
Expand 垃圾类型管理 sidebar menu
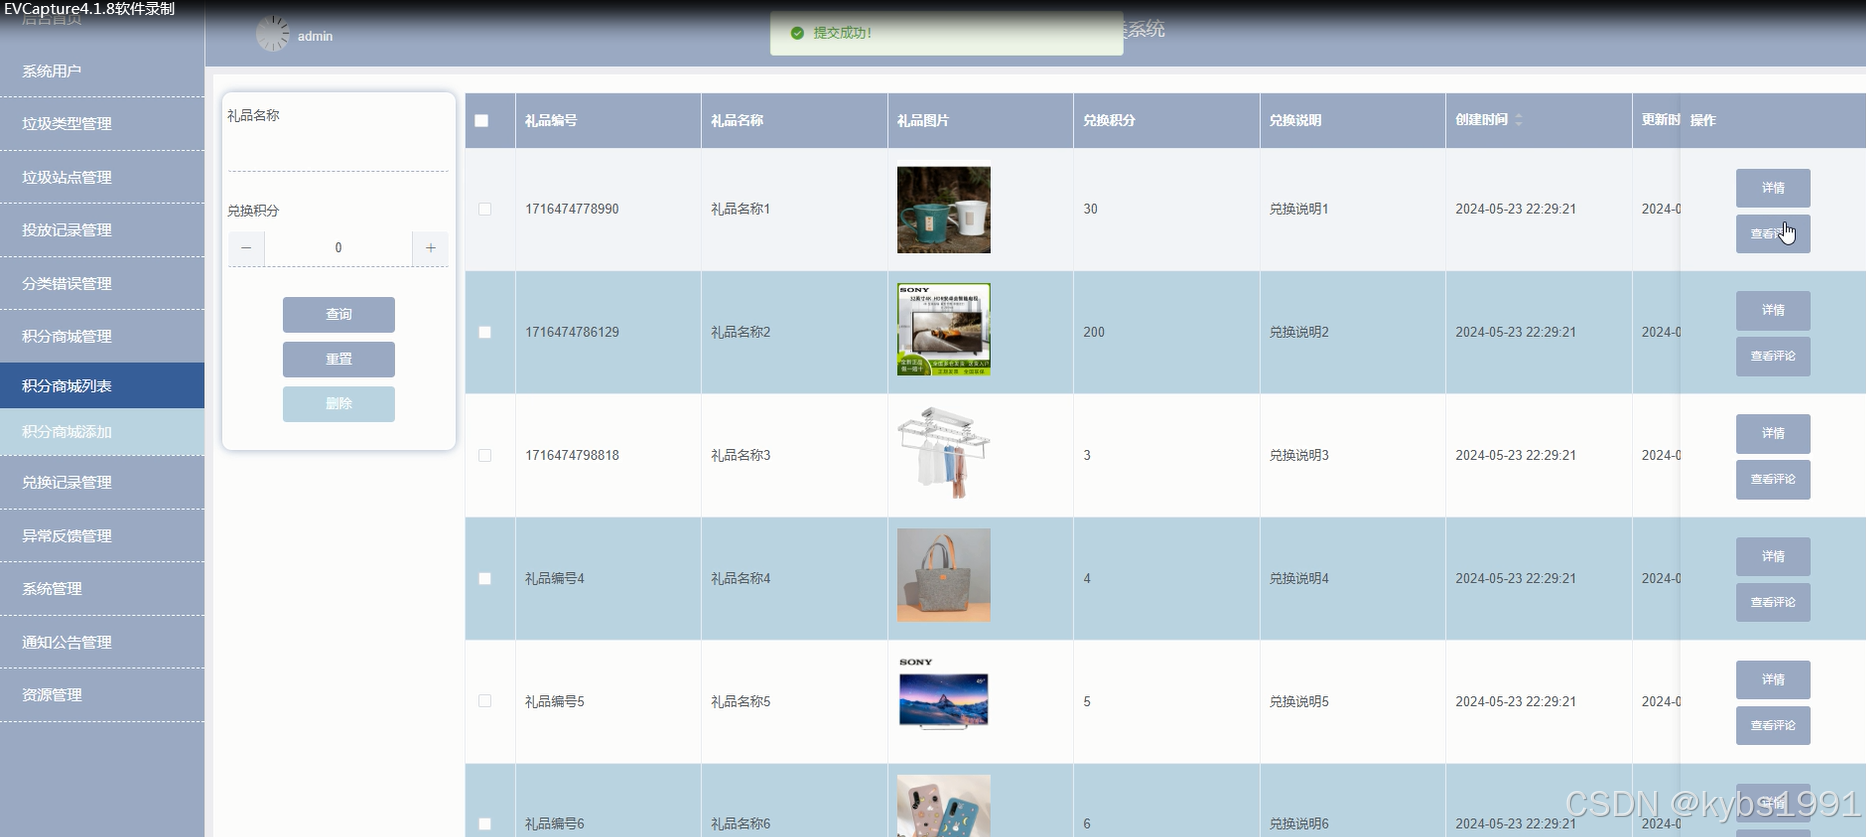coord(102,124)
